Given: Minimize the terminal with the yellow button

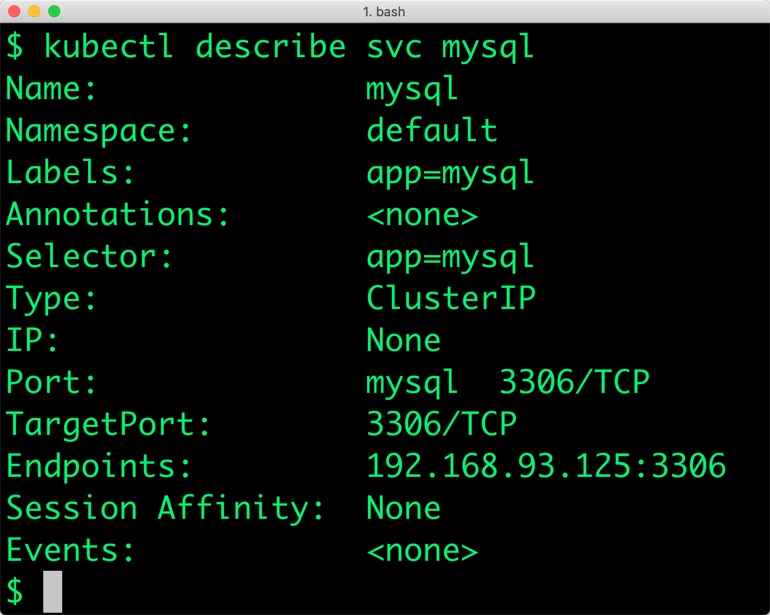Looking at the screenshot, I should (34, 11).
